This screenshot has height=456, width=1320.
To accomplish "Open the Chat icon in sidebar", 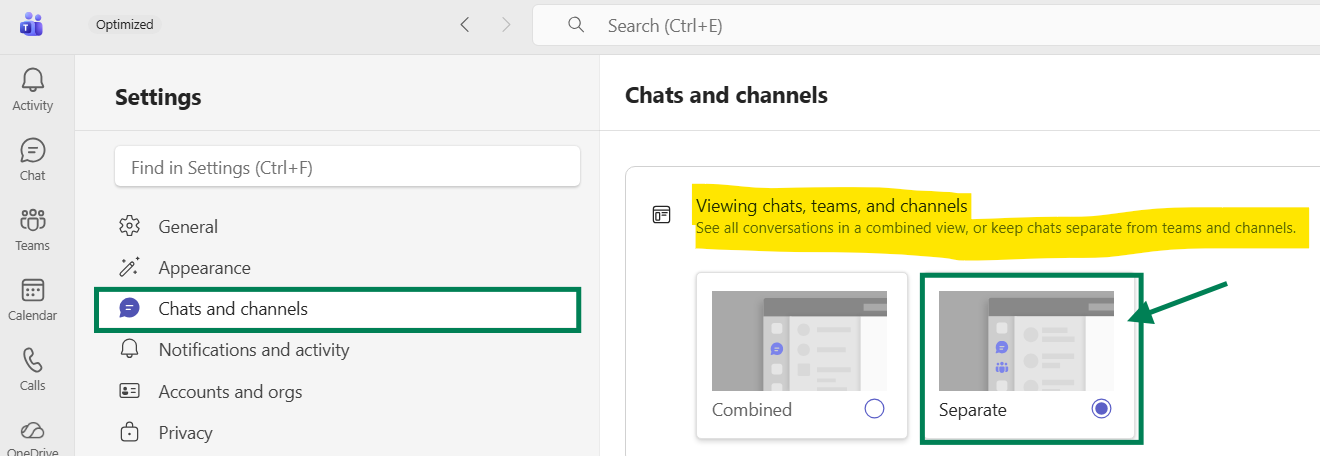I will [x=33, y=151].
